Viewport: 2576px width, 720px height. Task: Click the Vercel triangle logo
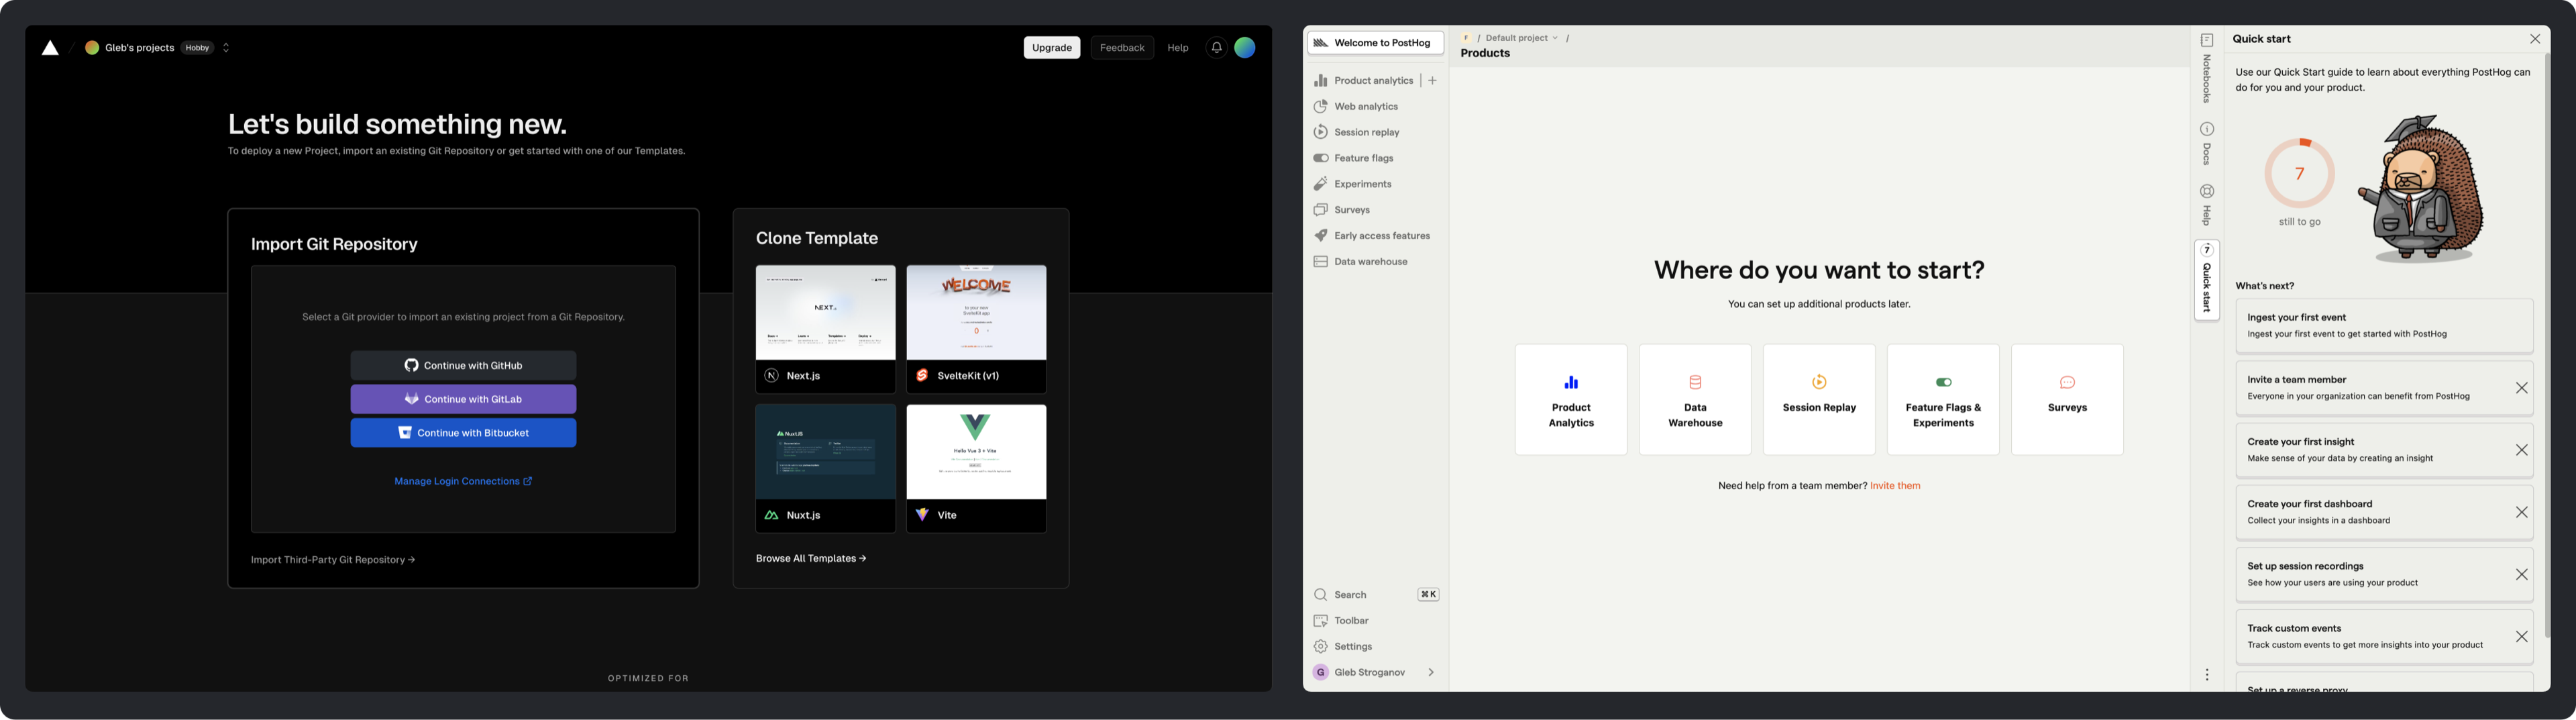coord(50,48)
